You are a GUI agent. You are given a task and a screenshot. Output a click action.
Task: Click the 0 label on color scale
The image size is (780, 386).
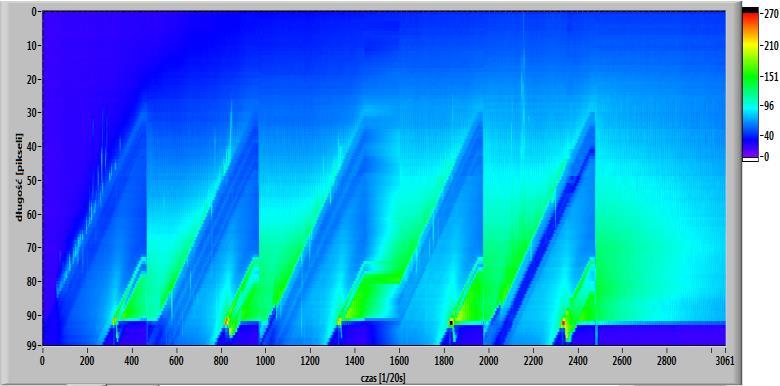tap(767, 156)
